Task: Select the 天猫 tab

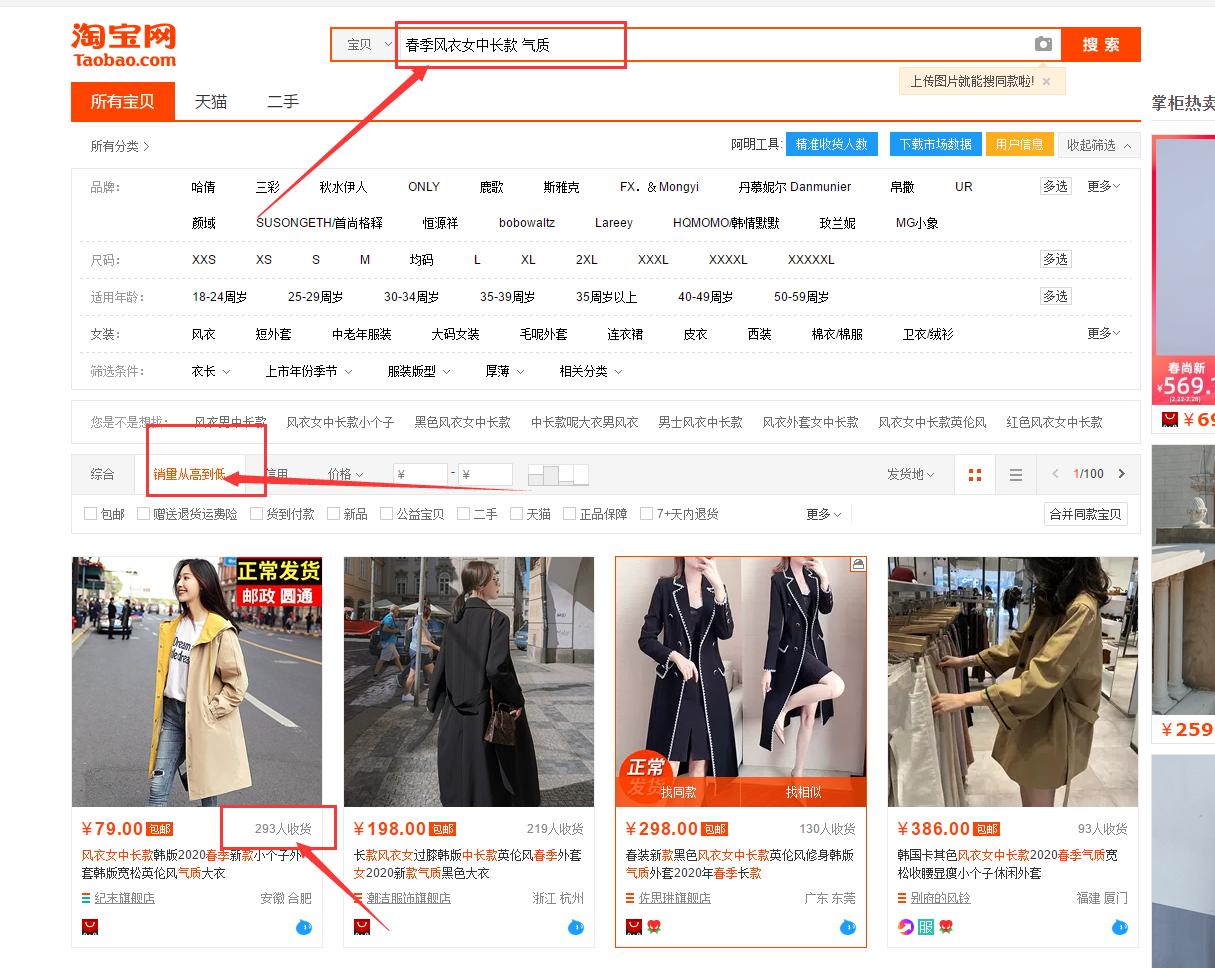Action: pos(210,101)
